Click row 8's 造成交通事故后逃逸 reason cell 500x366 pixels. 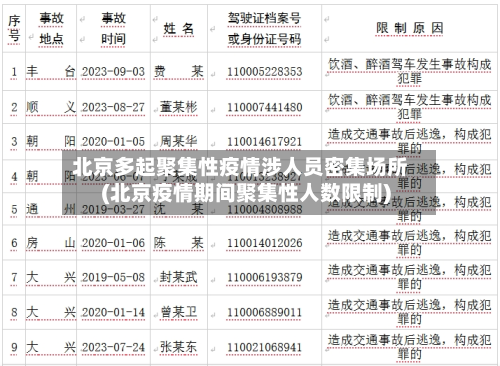410,312
